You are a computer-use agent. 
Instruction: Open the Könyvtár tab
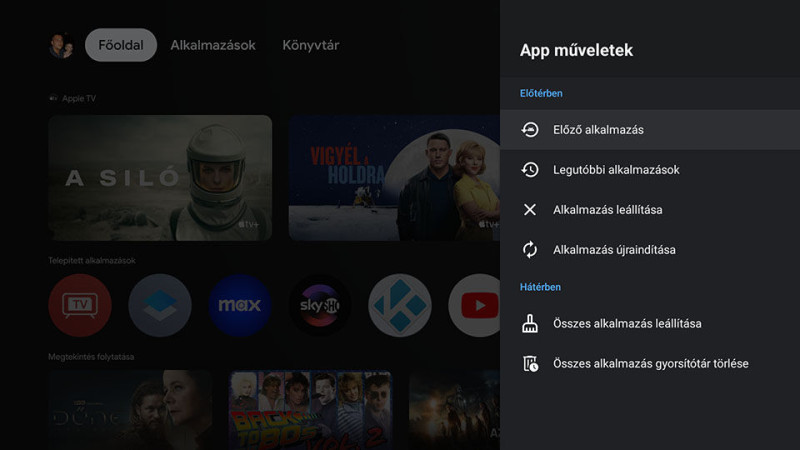[x=311, y=45]
